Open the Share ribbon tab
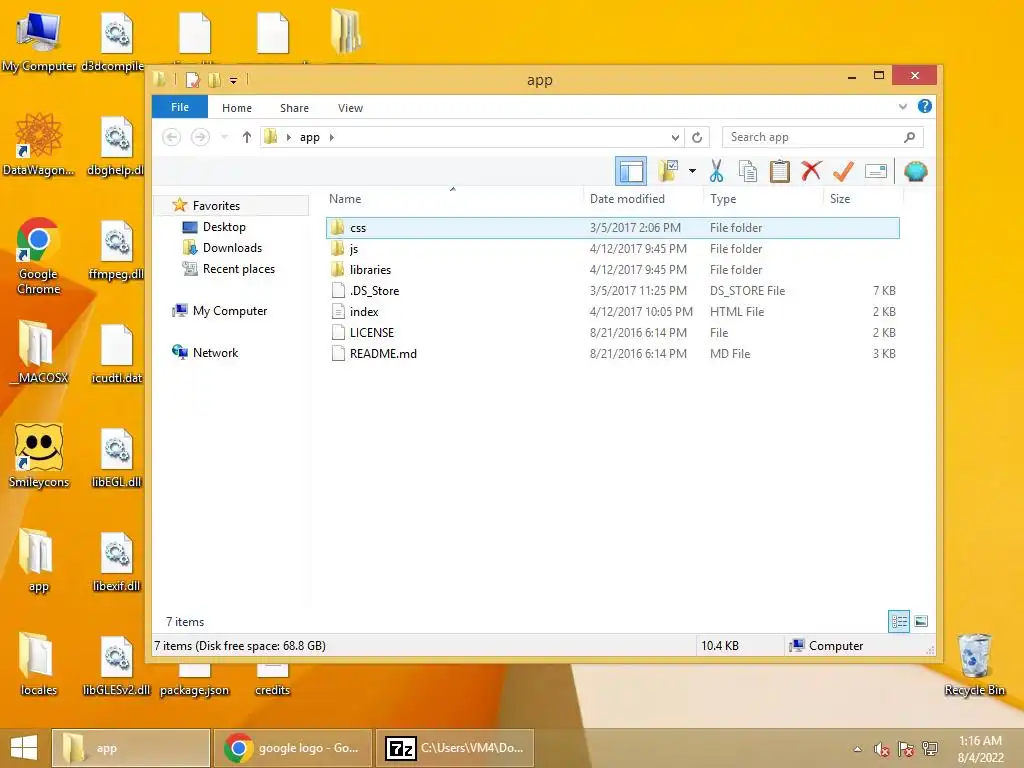 294,108
